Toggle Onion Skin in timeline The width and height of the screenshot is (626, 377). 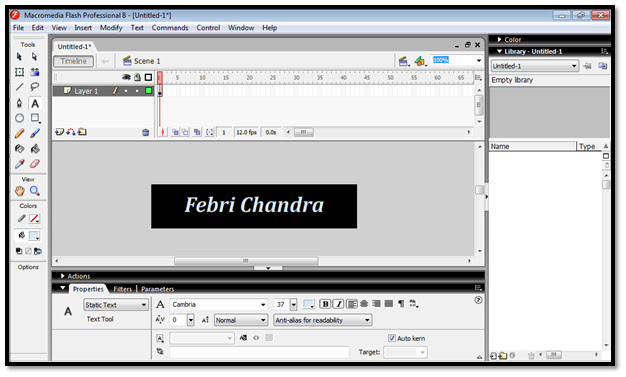175,132
